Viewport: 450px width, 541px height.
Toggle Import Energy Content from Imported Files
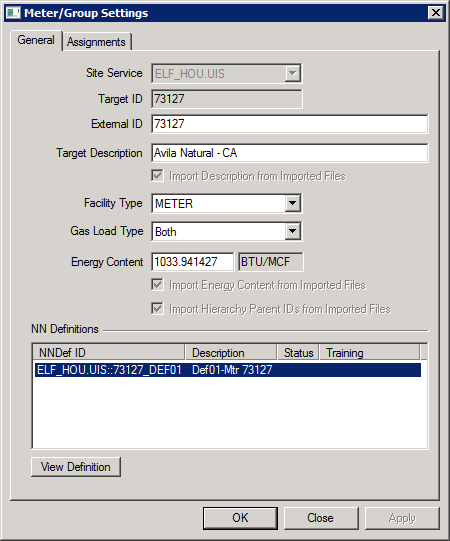point(157,285)
